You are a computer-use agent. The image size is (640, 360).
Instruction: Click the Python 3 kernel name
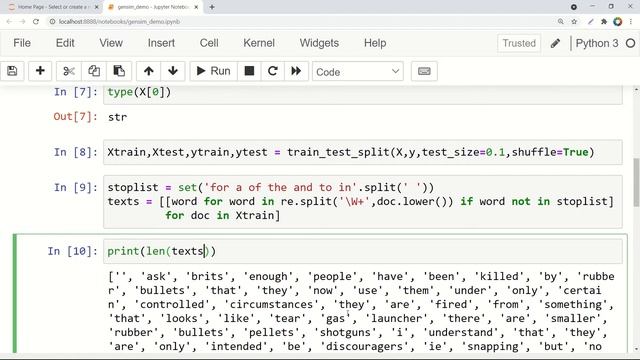pos(597,43)
